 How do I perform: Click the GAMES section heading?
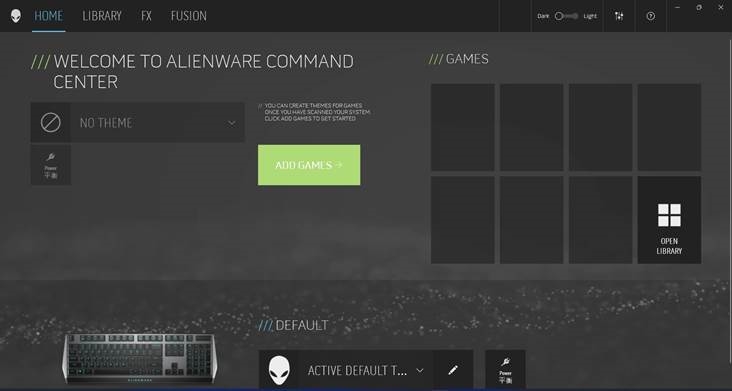tap(467, 59)
